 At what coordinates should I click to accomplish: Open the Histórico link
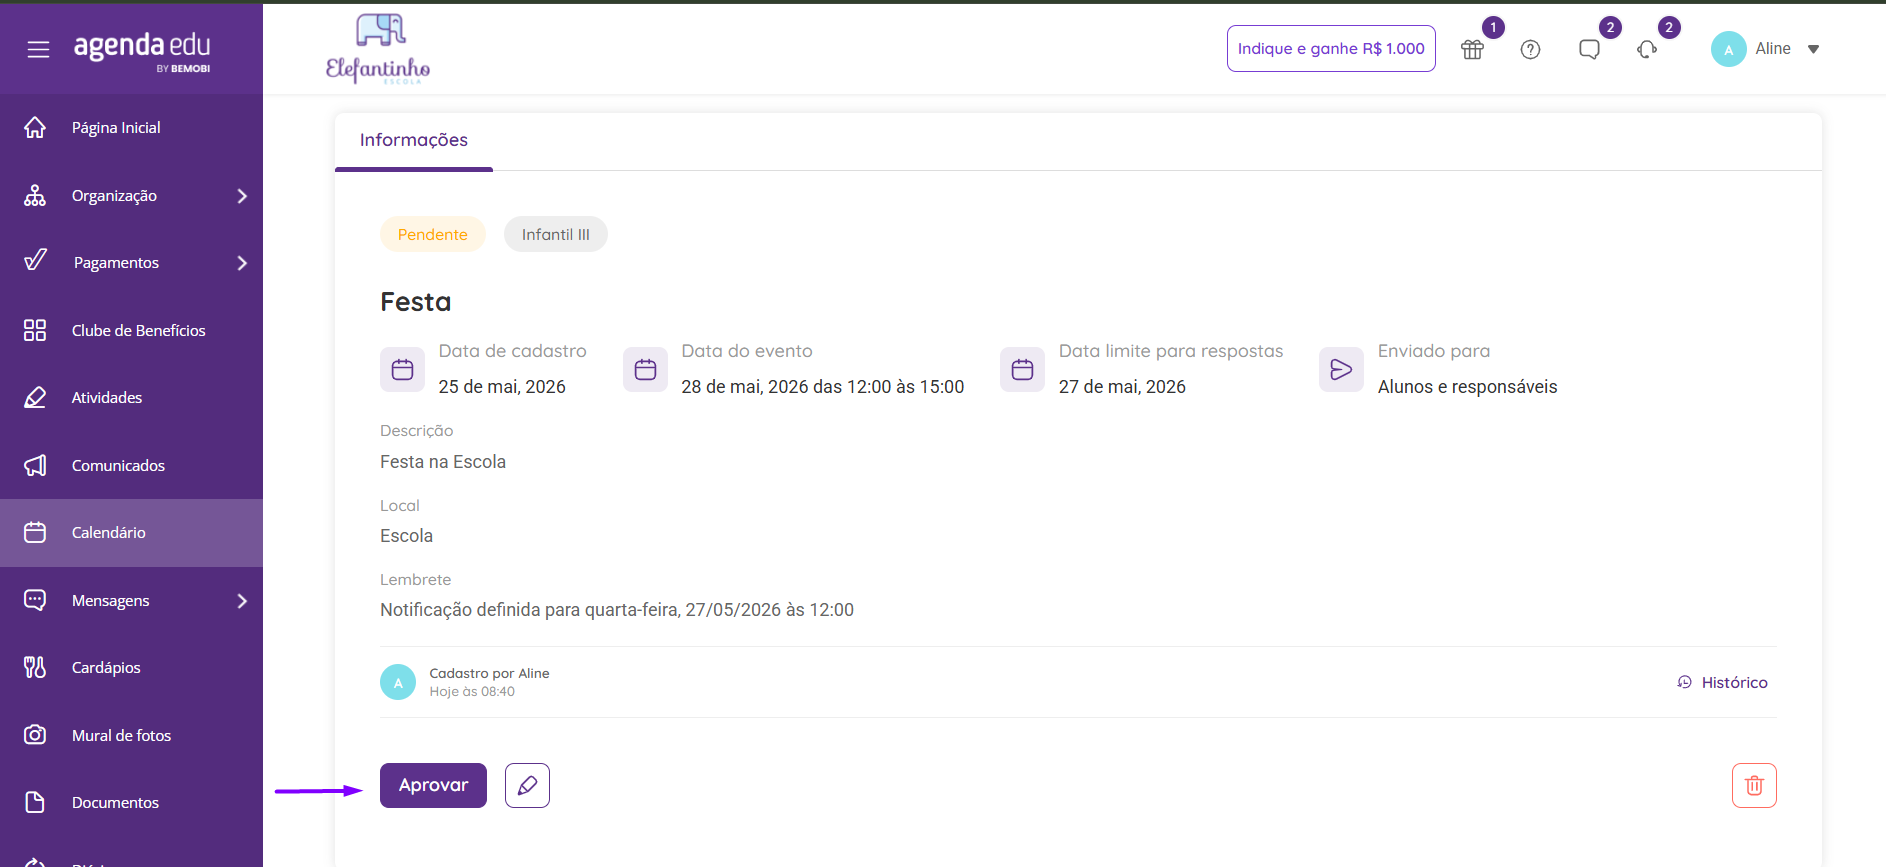(x=1723, y=682)
